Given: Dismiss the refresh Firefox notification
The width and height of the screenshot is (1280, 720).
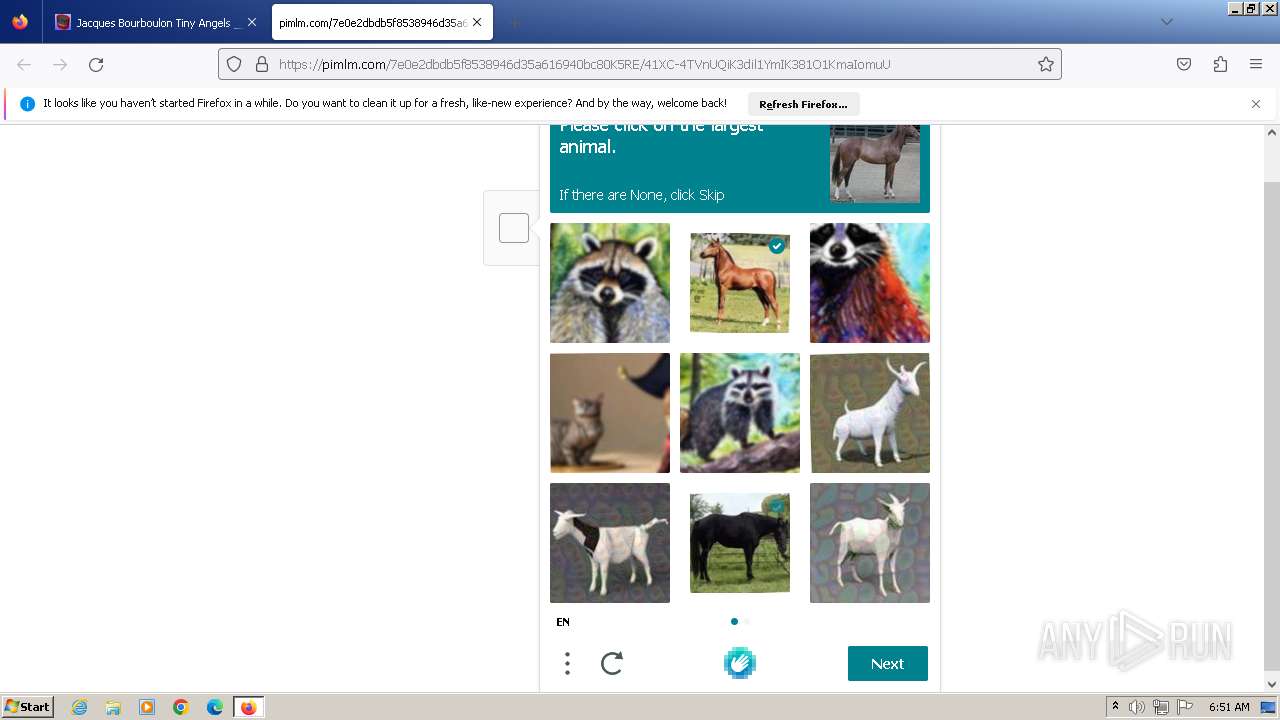Looking at the screenshot, I should click(x=1256, y=104).
